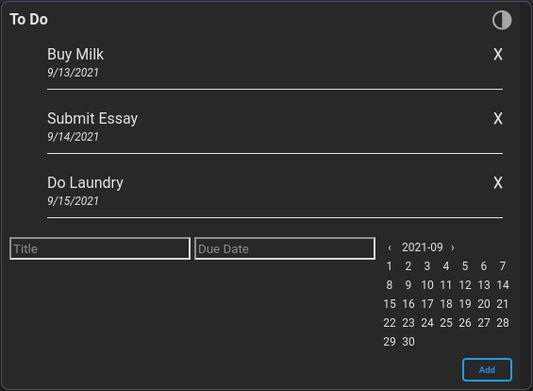Delete the Do Laundry task
This screenshot has width=533, height=391.
498,183
